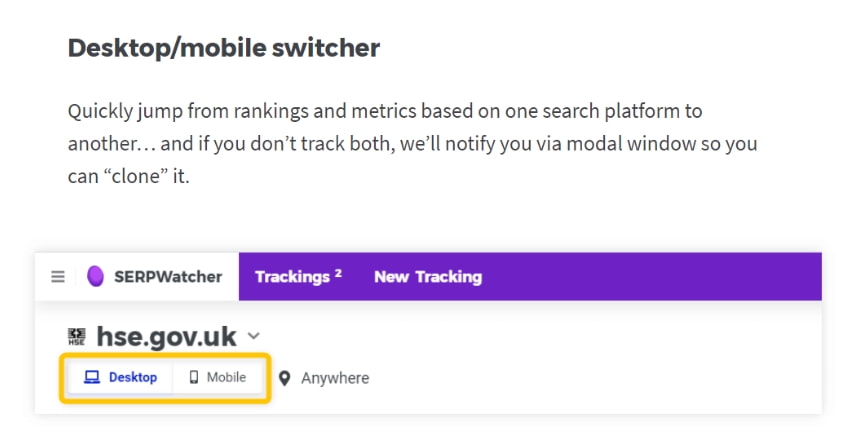Click the "Desktop/mobile switcher" heading

(224, 48)
